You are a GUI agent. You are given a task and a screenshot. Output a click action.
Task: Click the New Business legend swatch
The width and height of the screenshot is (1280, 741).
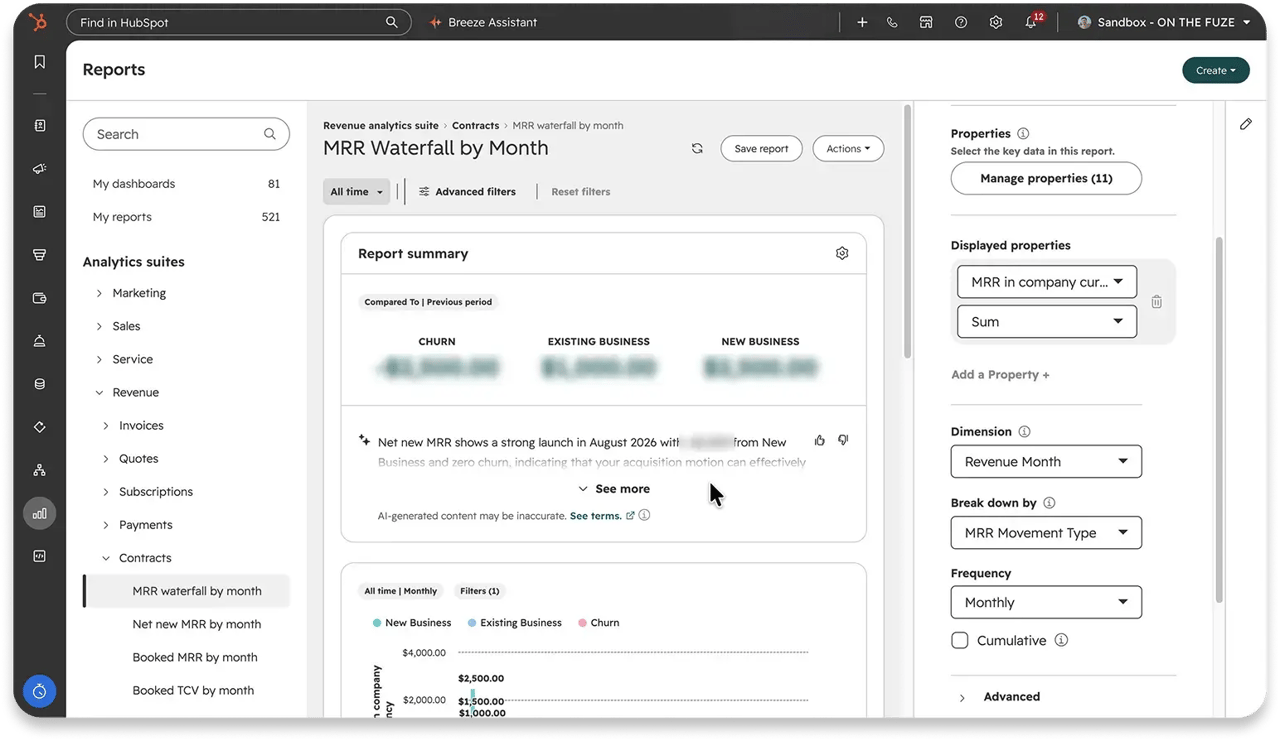tap(377, 623)
